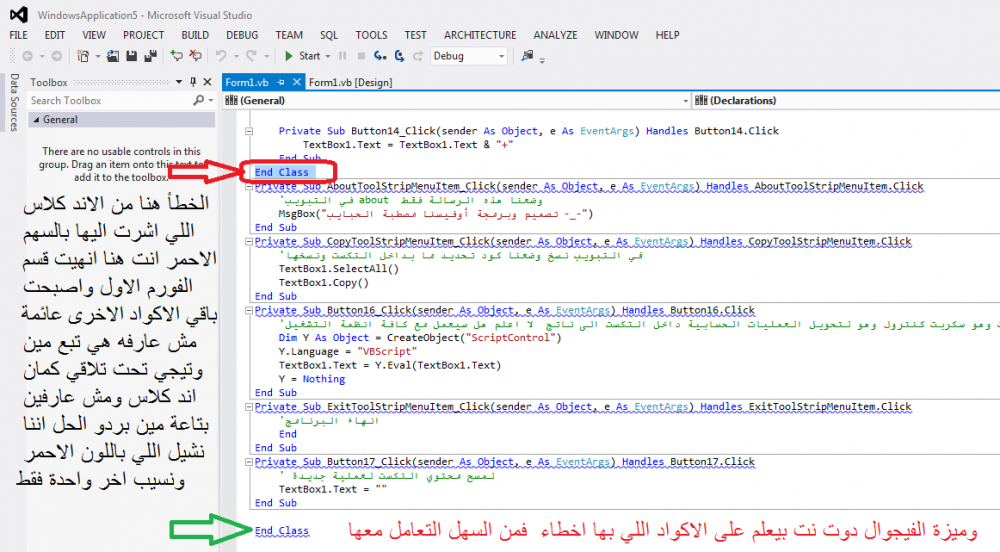The image size is (1000, 552).
Task: Open the ANALYZE menu
Action: point(555,35)
